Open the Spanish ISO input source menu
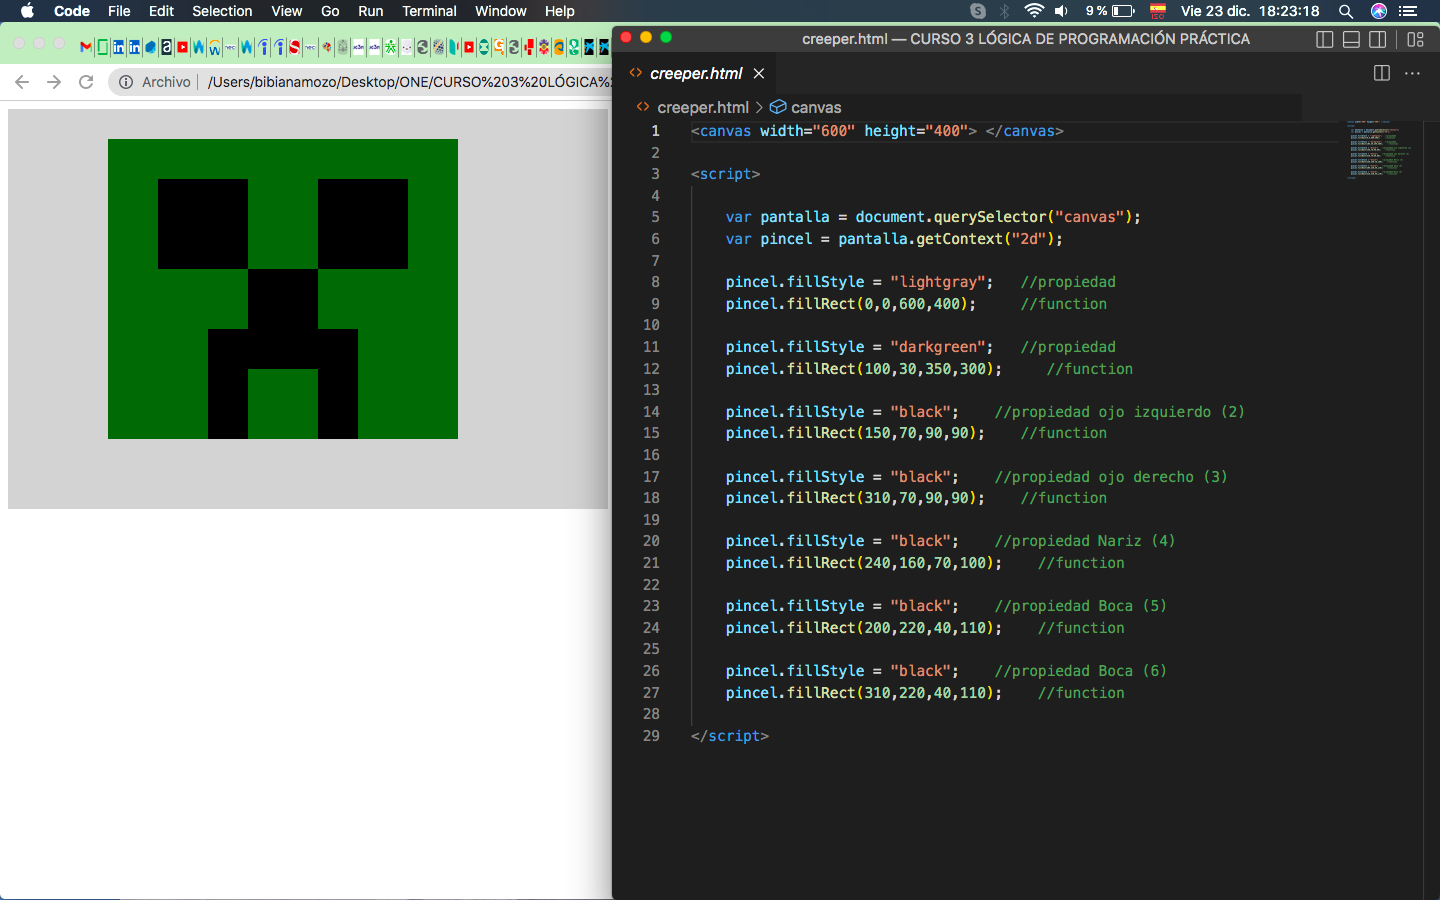The image size is (1440, 900). (x=1158, y=11)
